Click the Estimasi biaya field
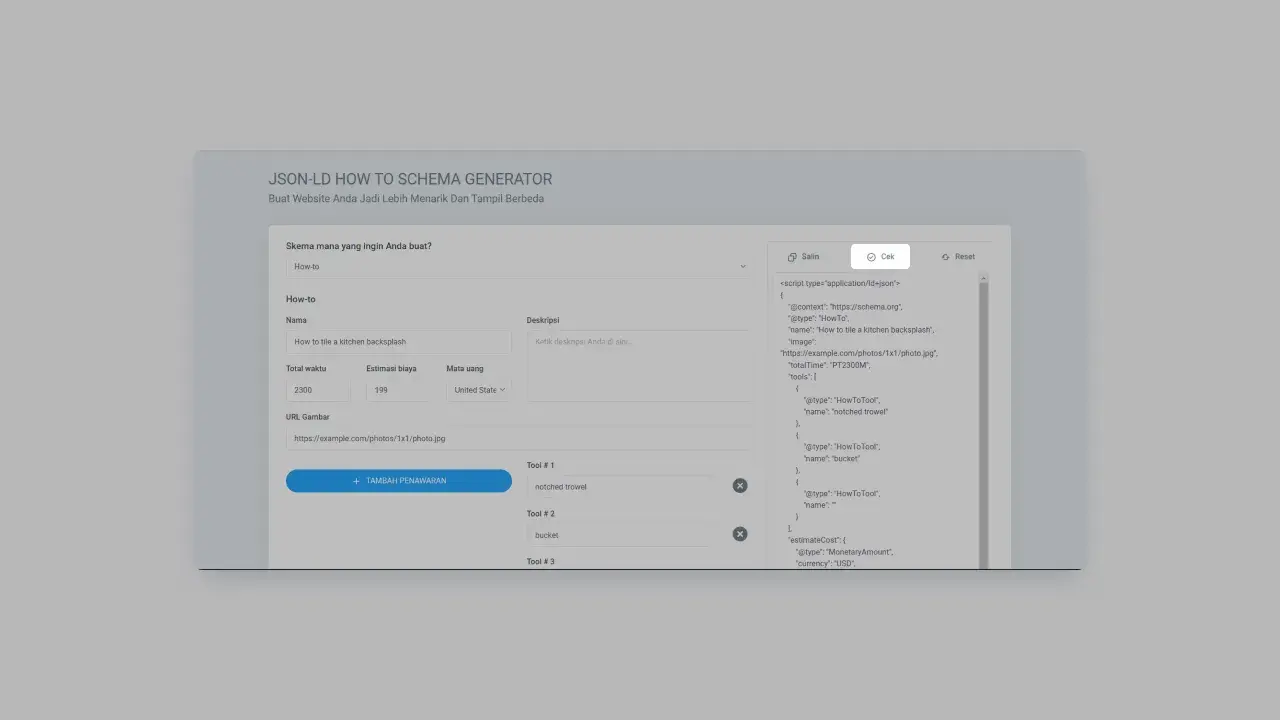This screenshot has width=1280, height=720. tap(398, 390)
